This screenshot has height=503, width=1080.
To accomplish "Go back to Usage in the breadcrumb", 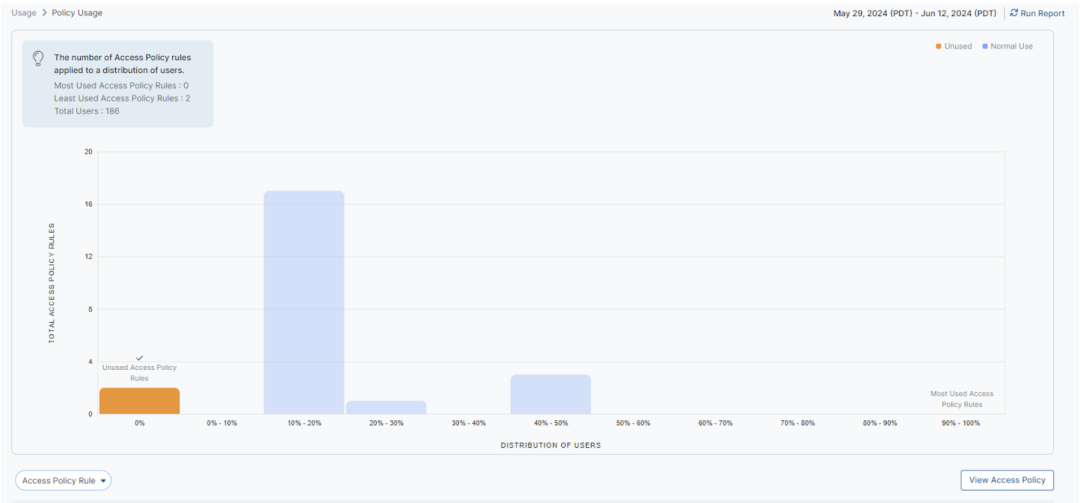I will point(24,13).
